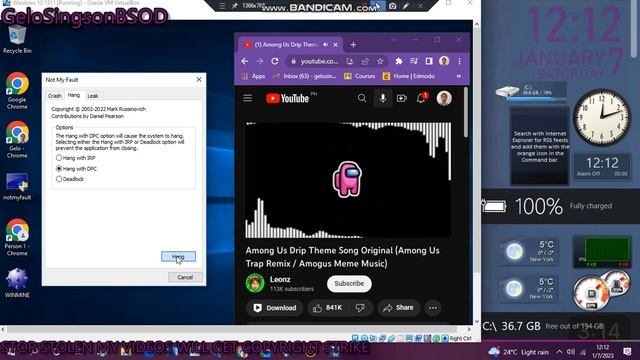640x360 pixels.
Task: Click the YouTube logo
Action: (x=287, y=98)
